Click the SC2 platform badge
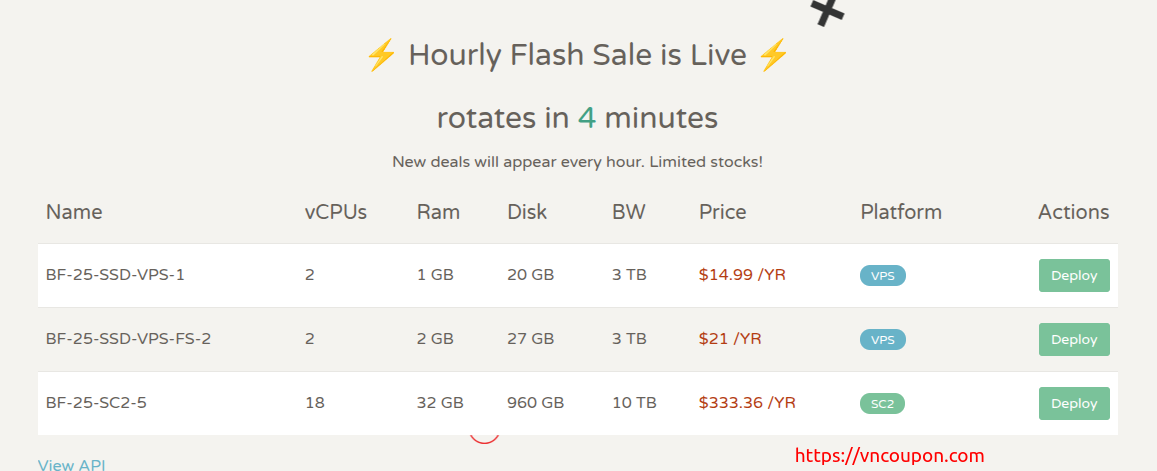This screenshot has height=471, width=1157. pyautogui.click(x=882, y=404)
